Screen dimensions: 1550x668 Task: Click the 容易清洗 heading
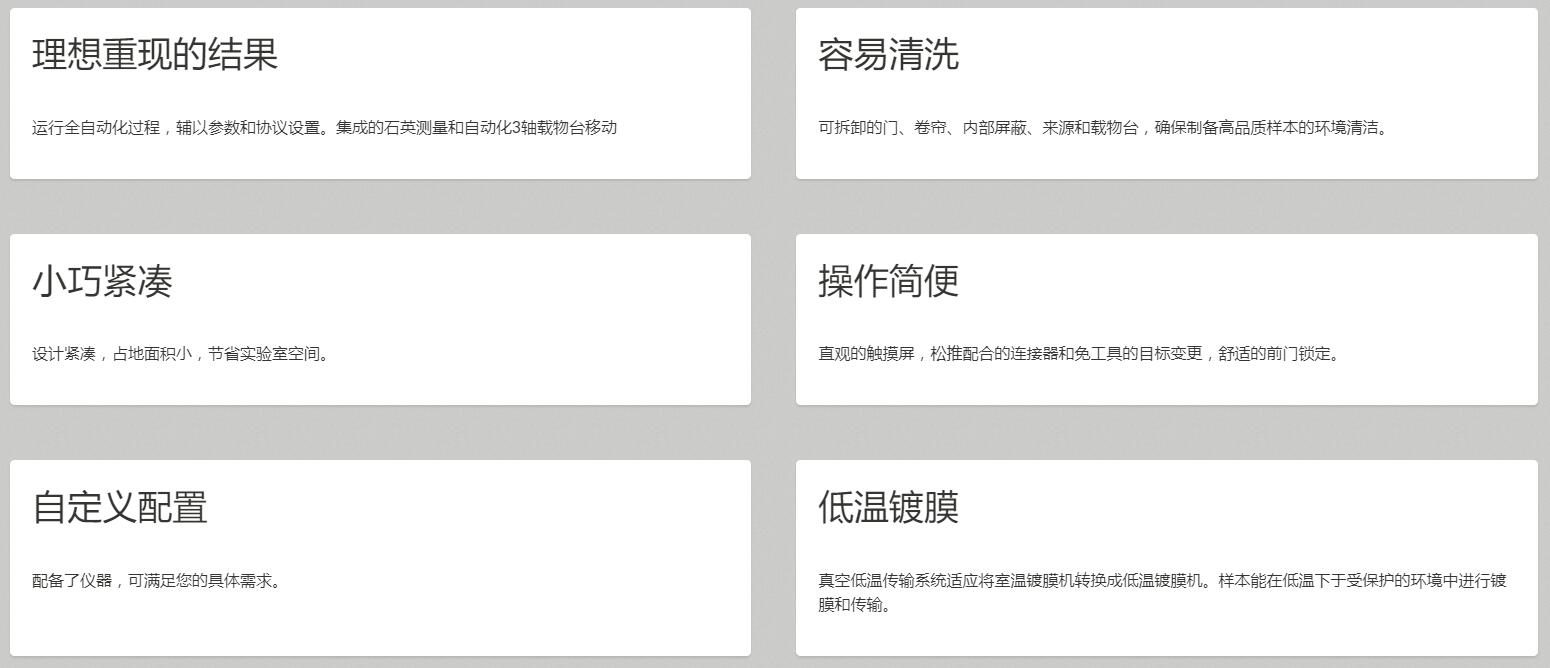(888, 55)
